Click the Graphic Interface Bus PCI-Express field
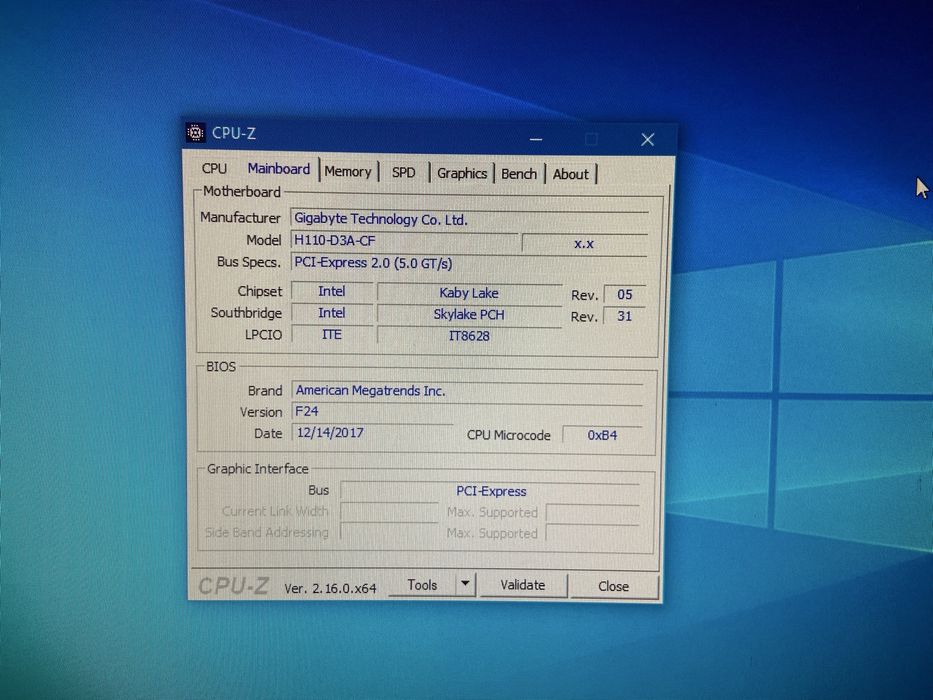 (x=490, y=491)
